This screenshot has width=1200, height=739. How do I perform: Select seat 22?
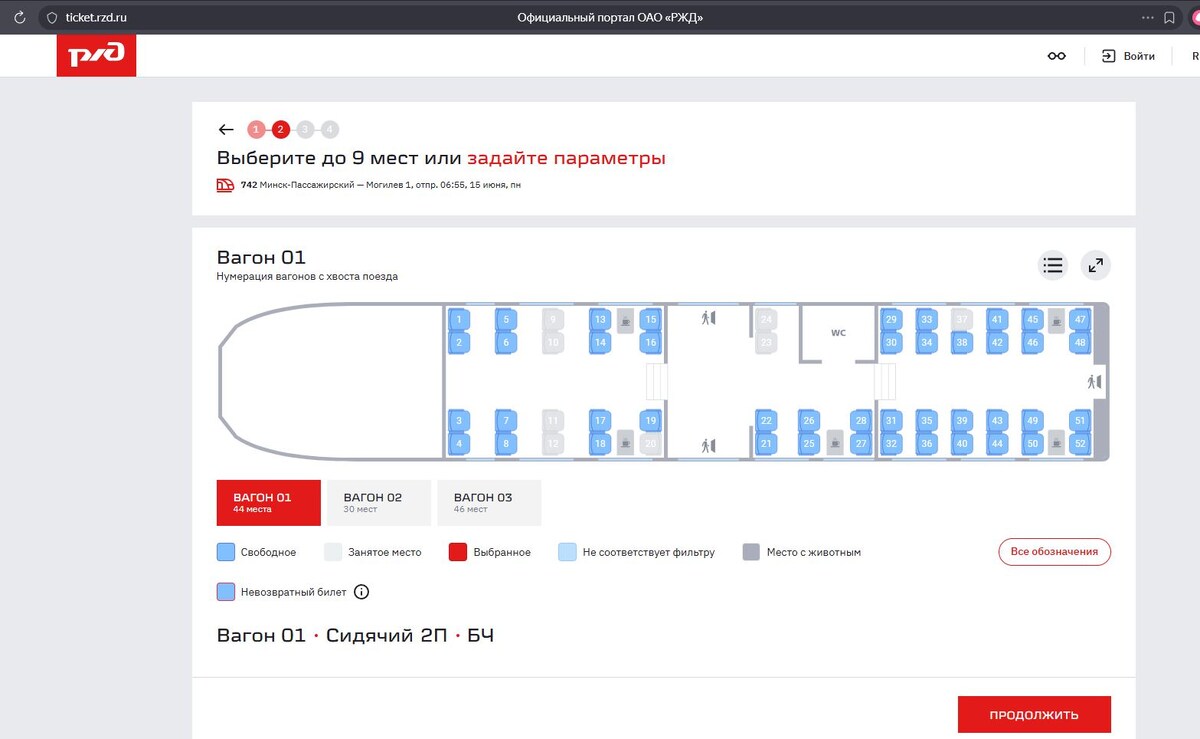(x=766, y=421)
